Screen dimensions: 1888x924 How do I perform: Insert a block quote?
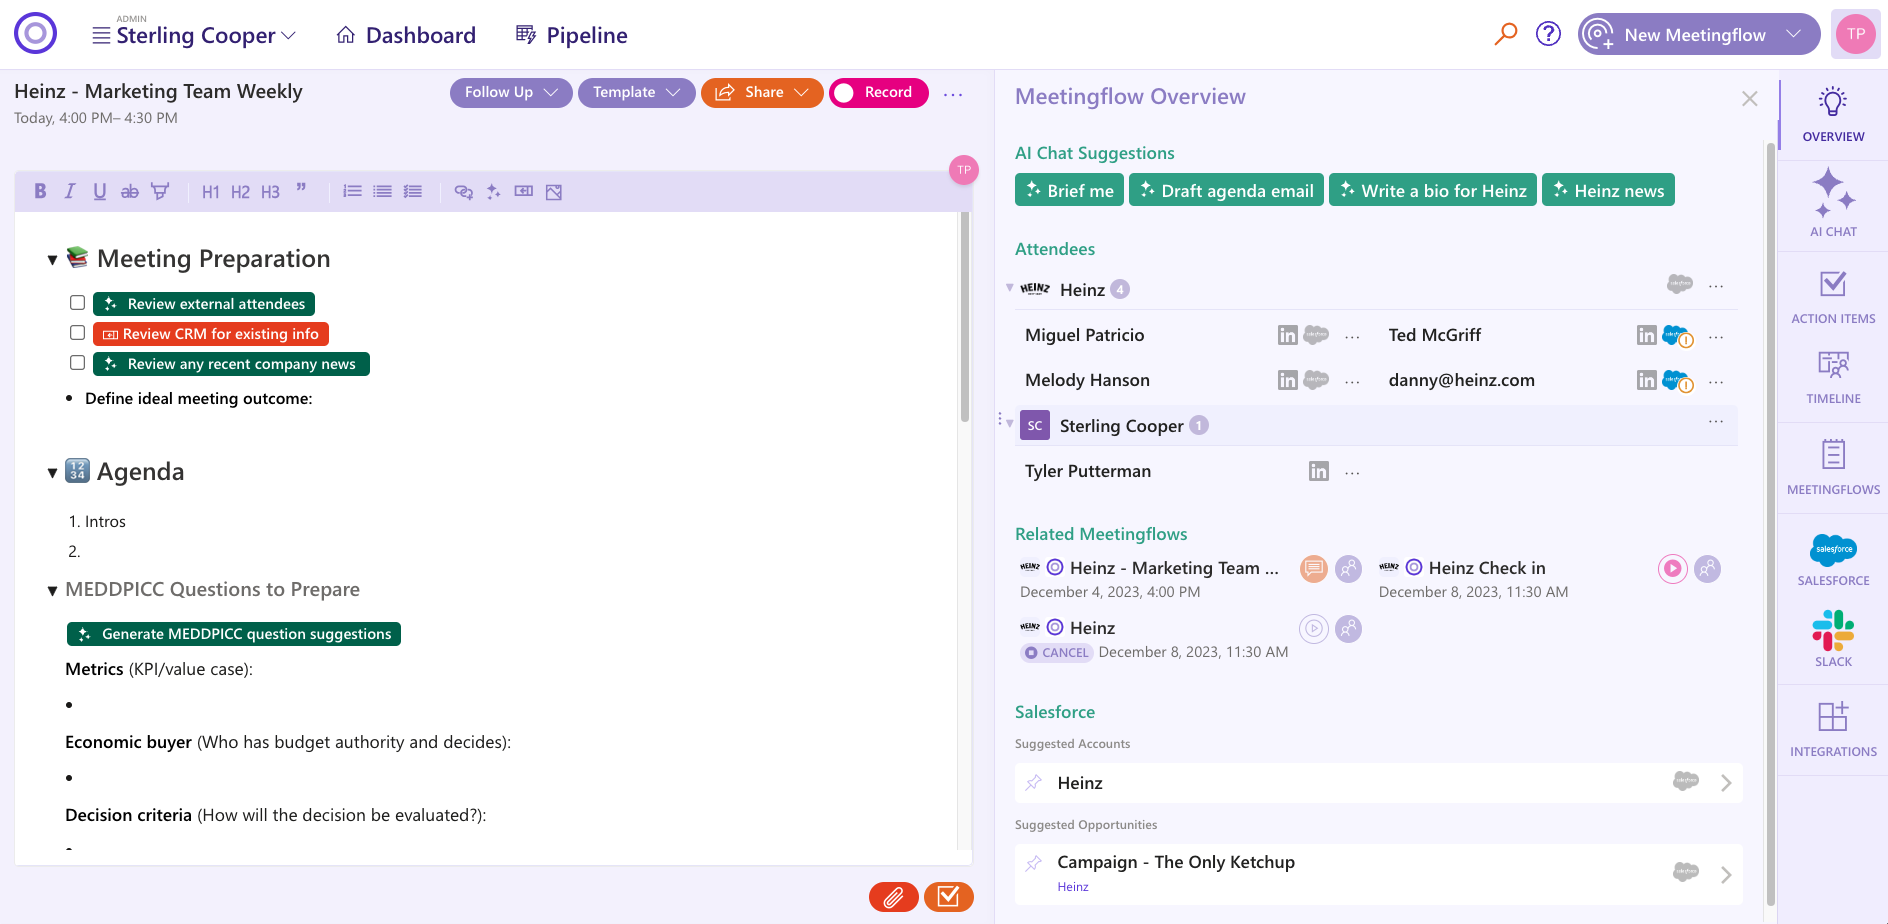(x=301, y=190)
